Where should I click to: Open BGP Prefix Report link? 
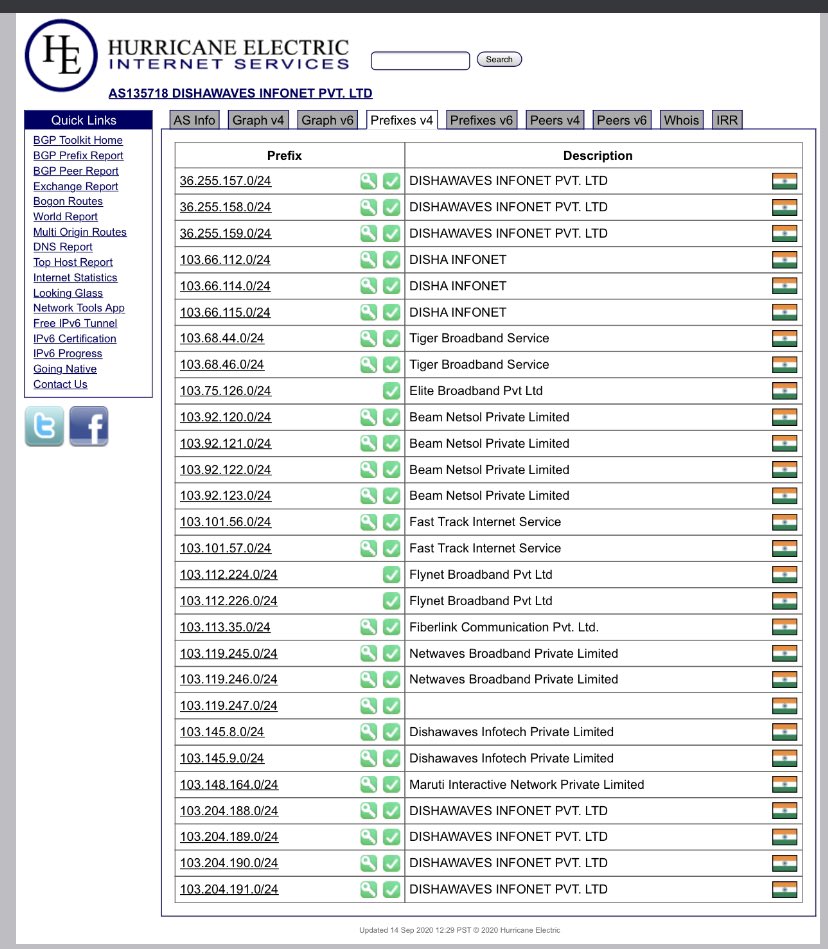click(x=78, y=156)
